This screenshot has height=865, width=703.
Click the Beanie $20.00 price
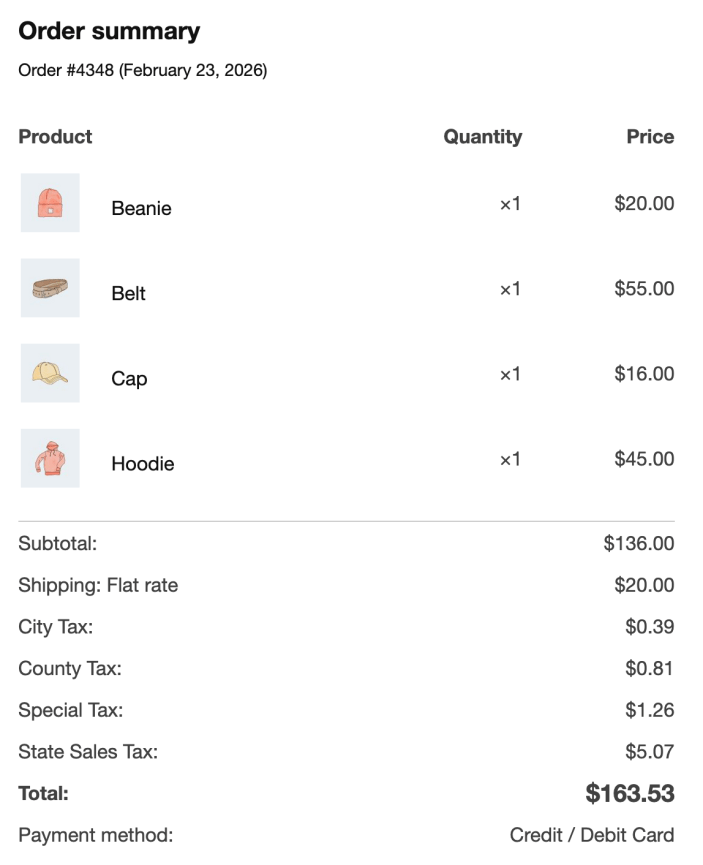coord(644,203)
